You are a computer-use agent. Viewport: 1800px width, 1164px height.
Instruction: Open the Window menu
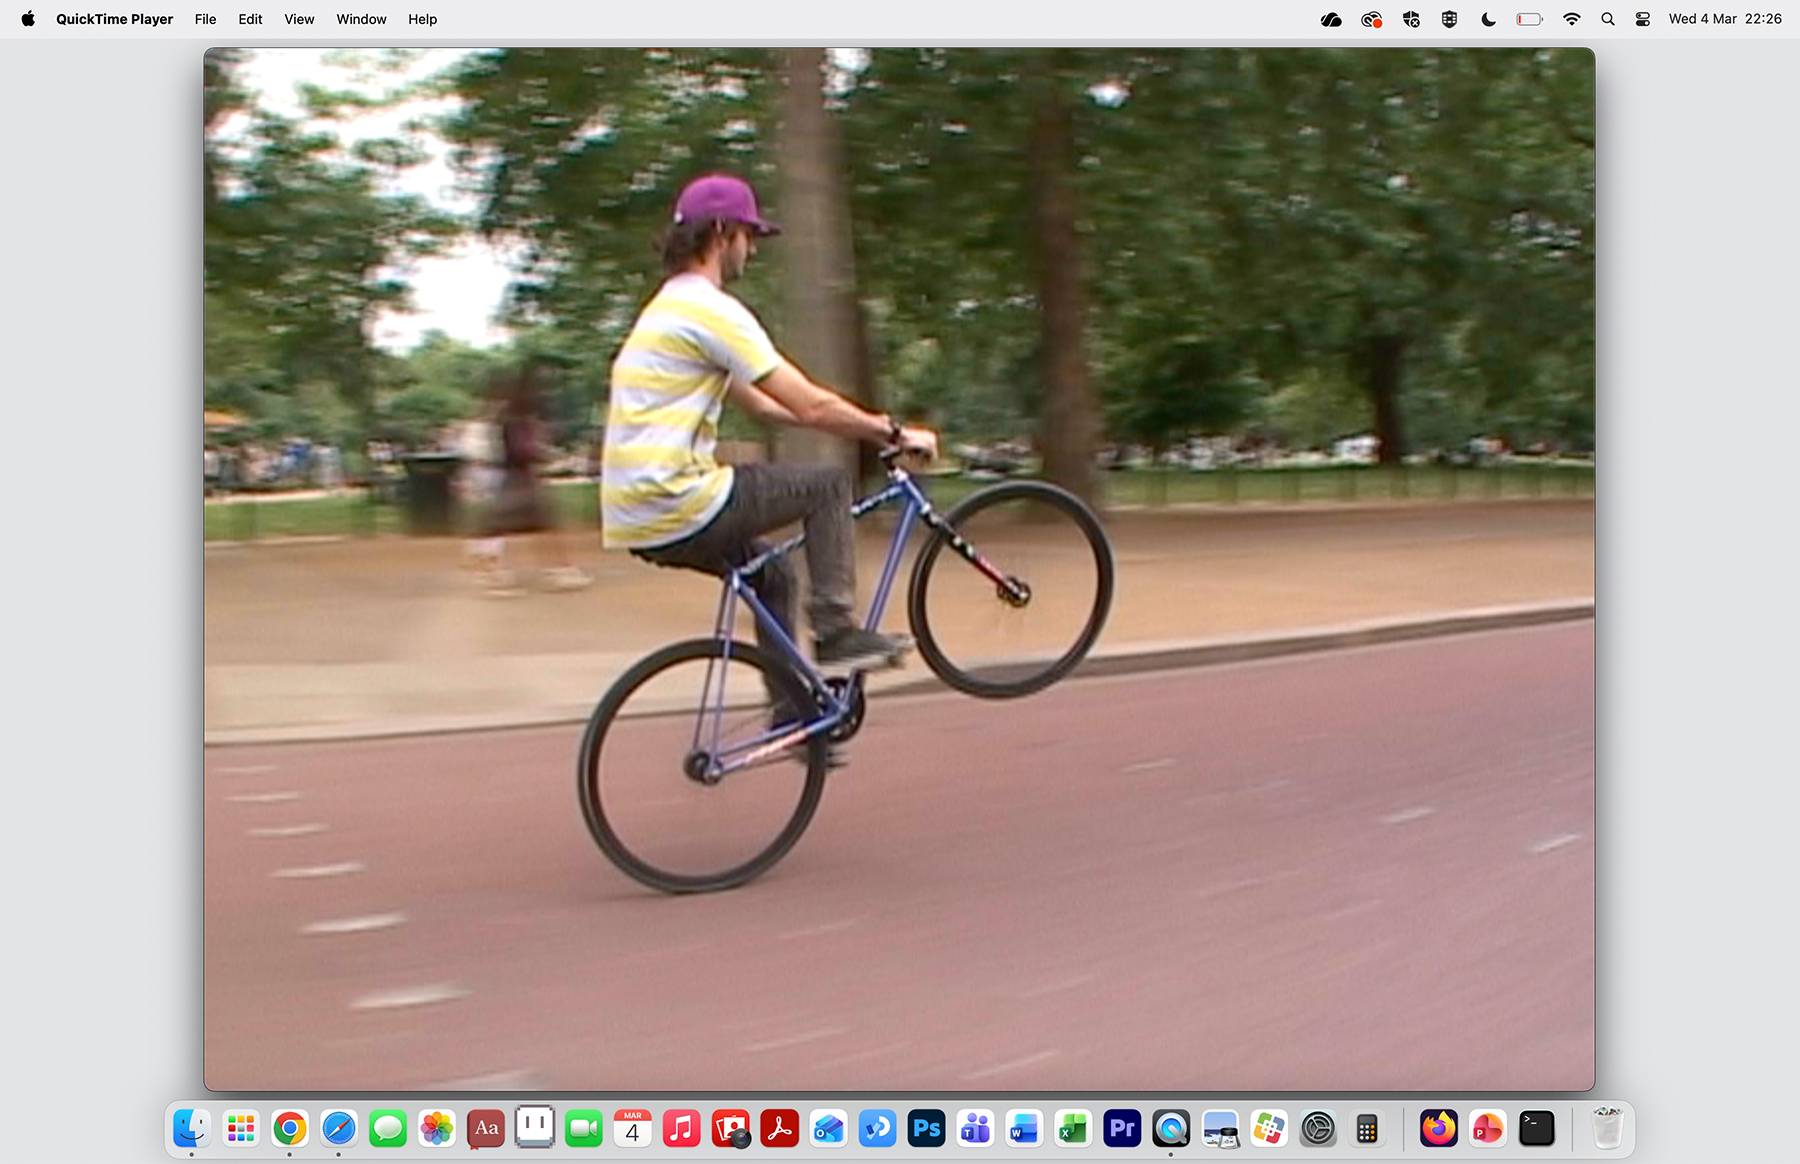pos(361,19)
